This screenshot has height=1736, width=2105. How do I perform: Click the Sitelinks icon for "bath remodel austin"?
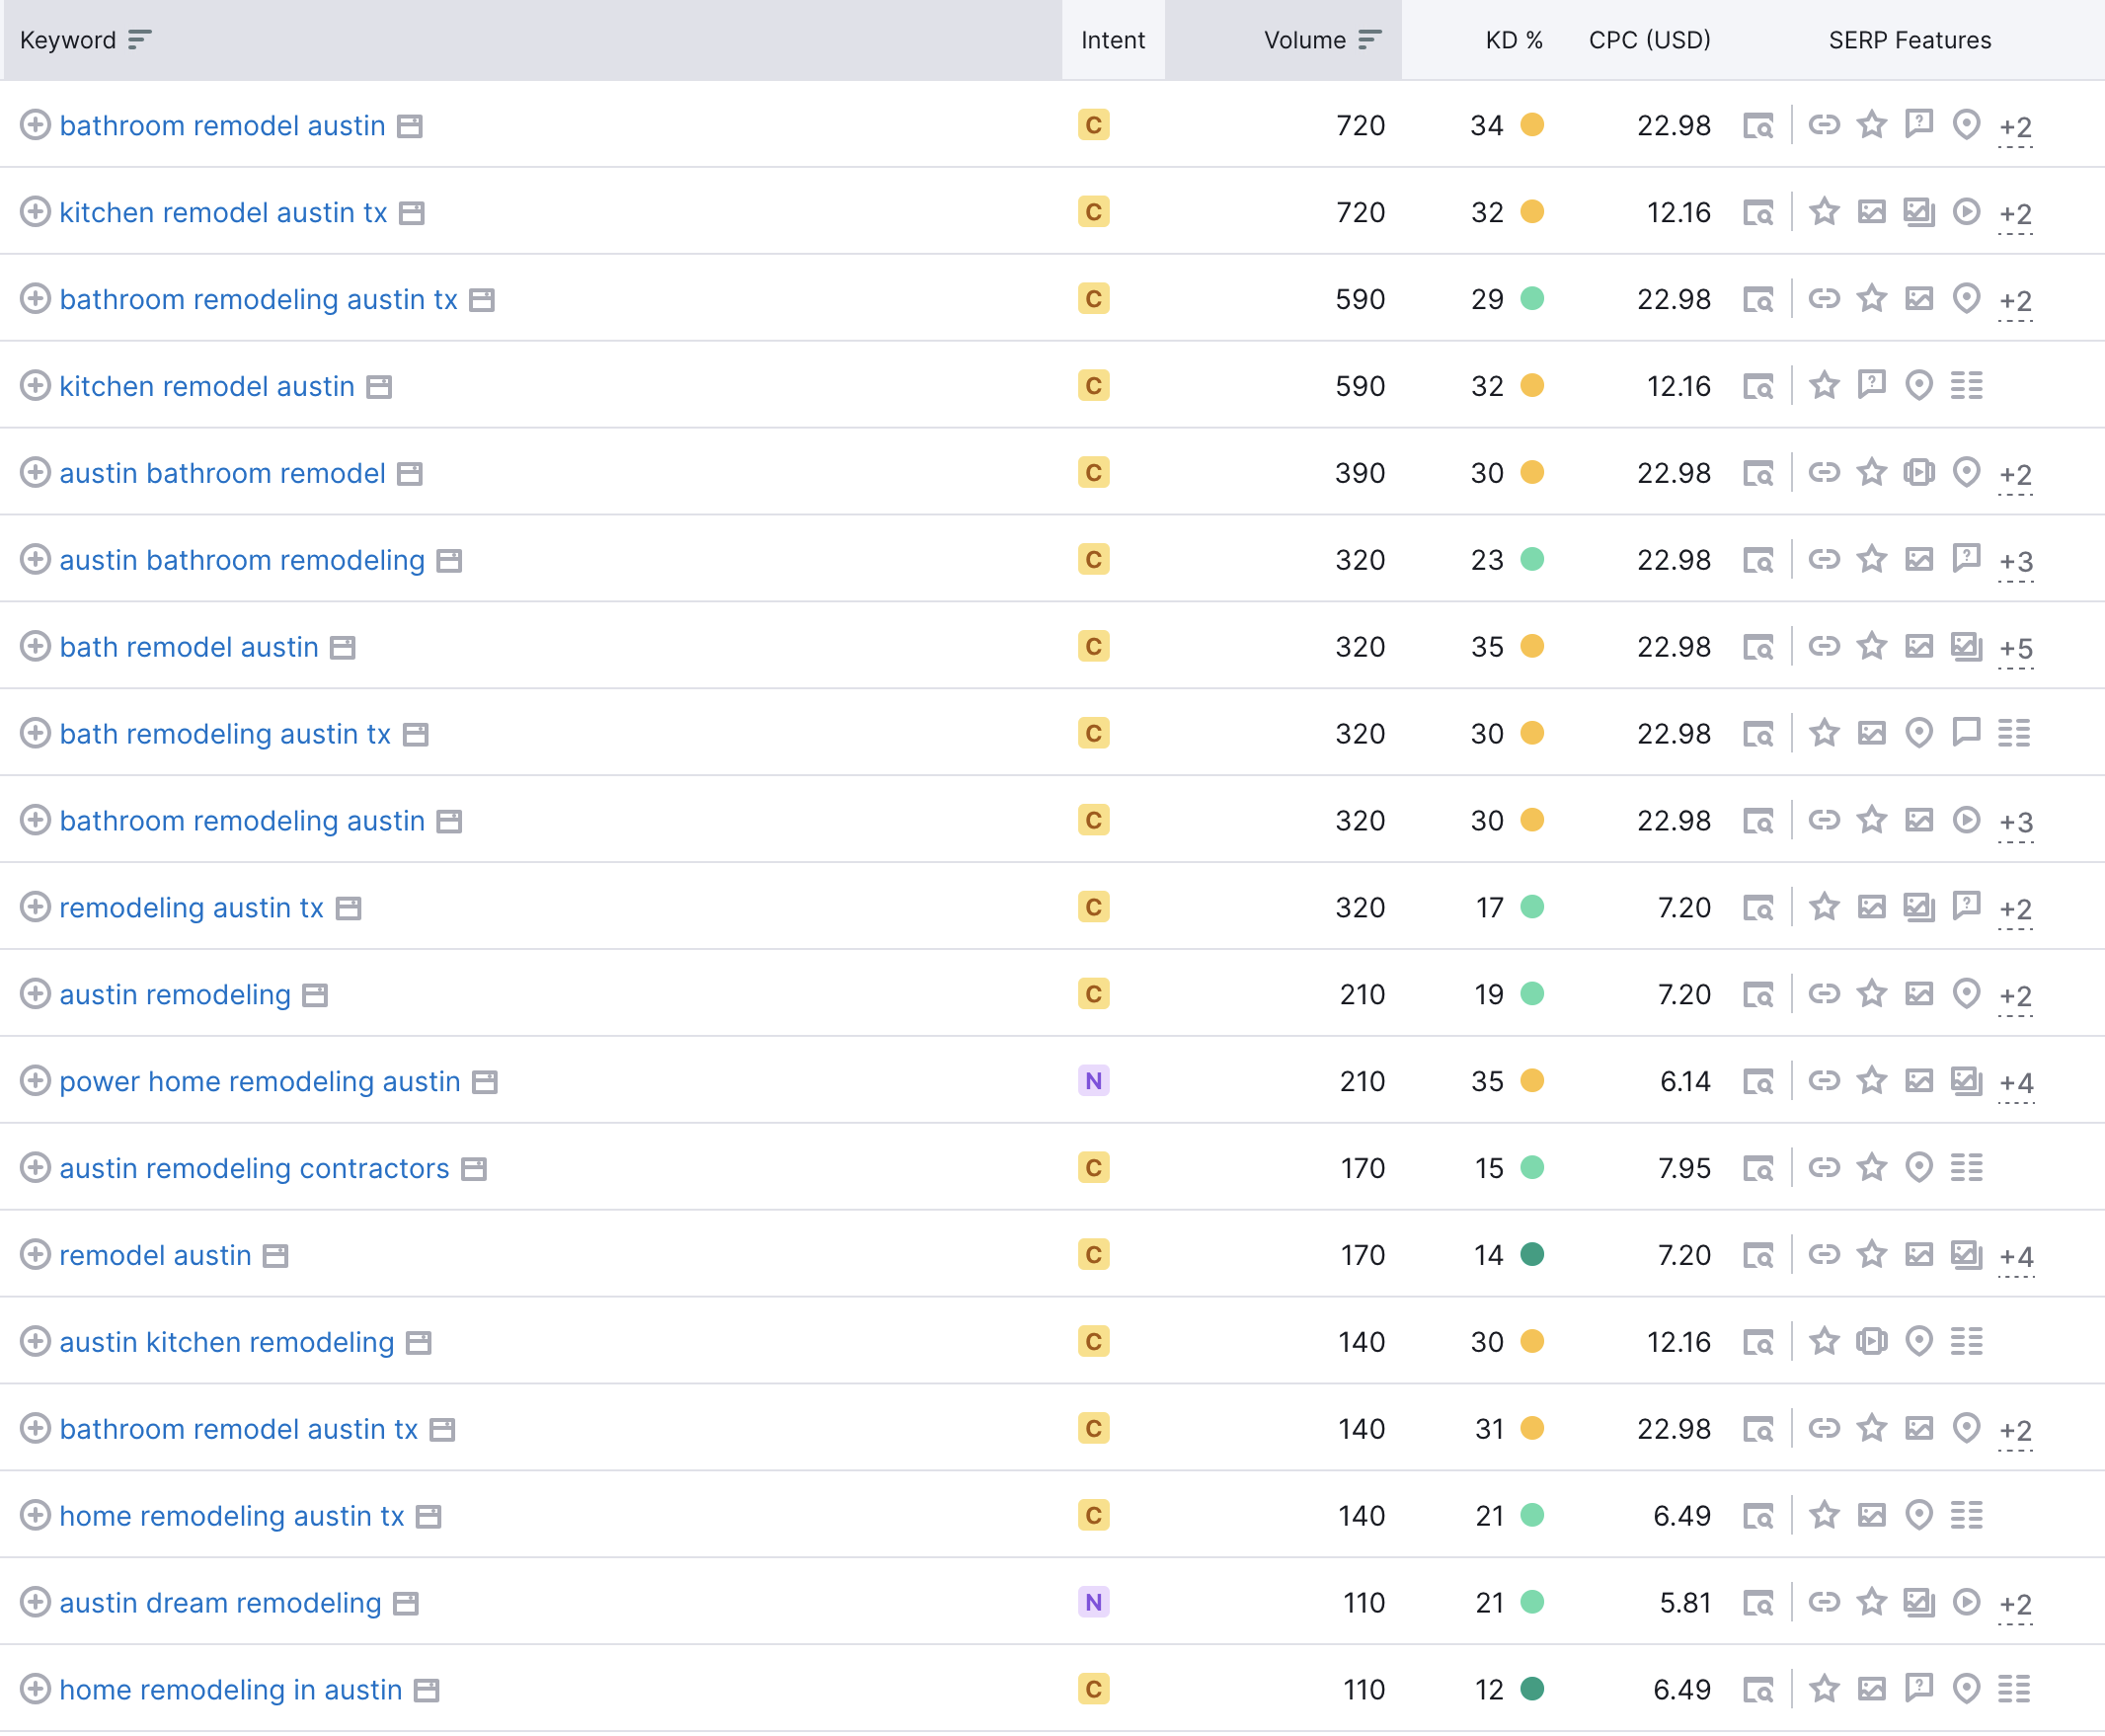point(1825,647)
